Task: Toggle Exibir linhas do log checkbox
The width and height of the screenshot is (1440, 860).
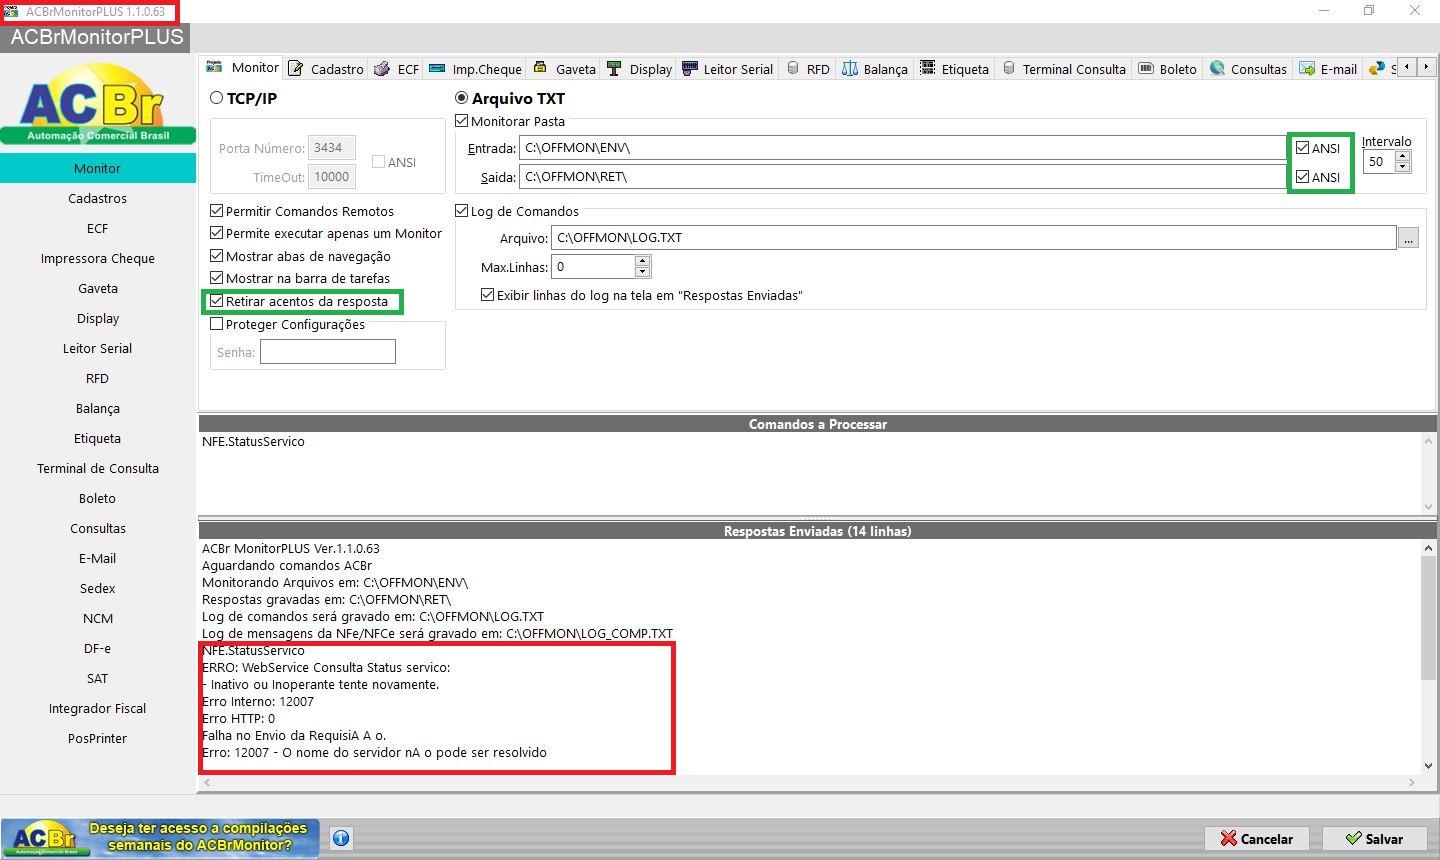Action: point(488,295)
